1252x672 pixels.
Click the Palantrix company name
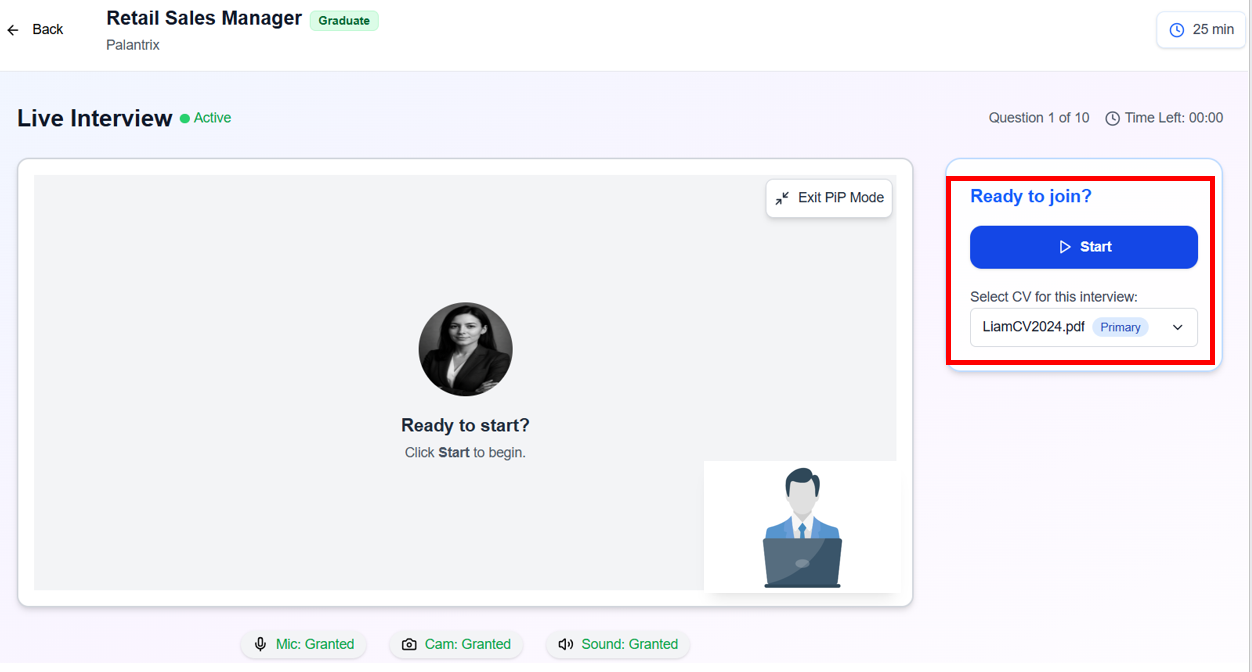click(133, 45)
